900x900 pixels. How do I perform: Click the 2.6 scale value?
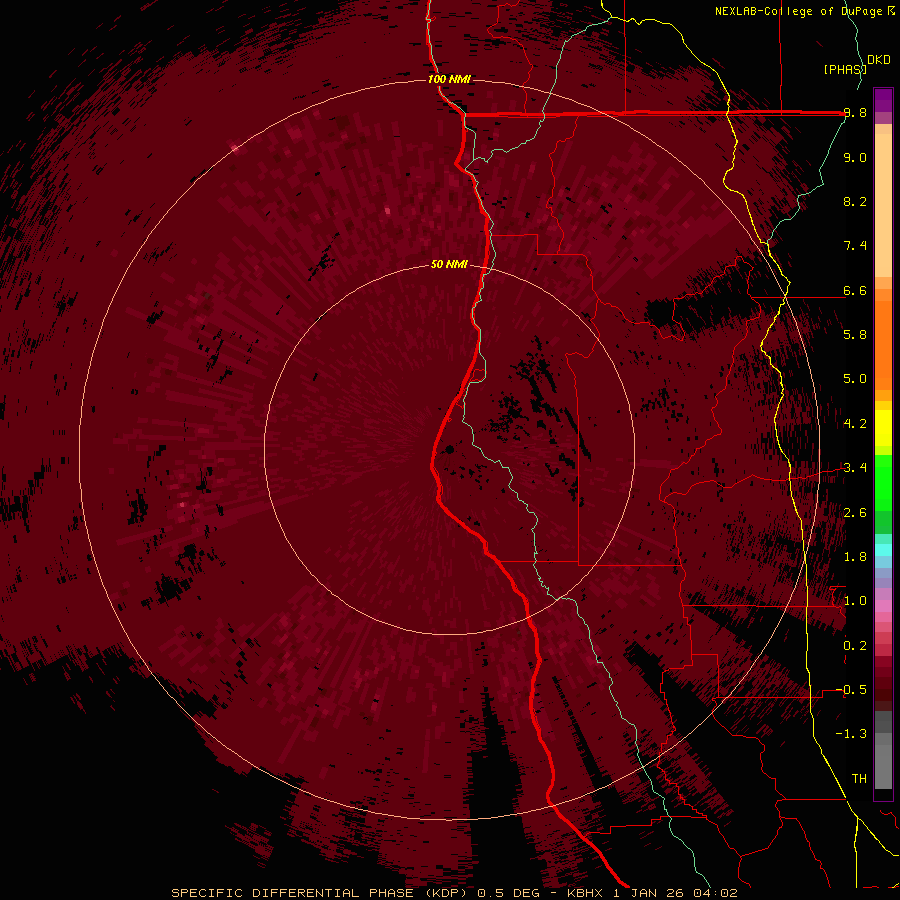pos(855,513)
